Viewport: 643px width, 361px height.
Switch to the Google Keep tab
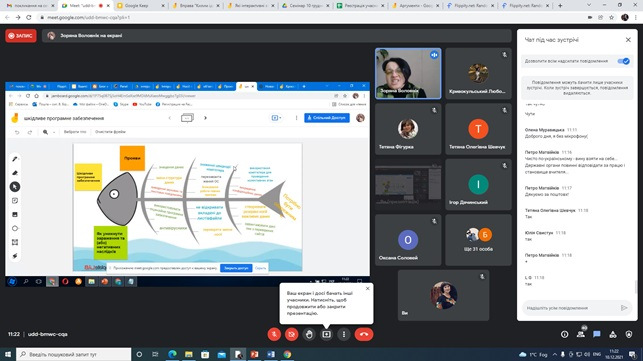point(140,6)
